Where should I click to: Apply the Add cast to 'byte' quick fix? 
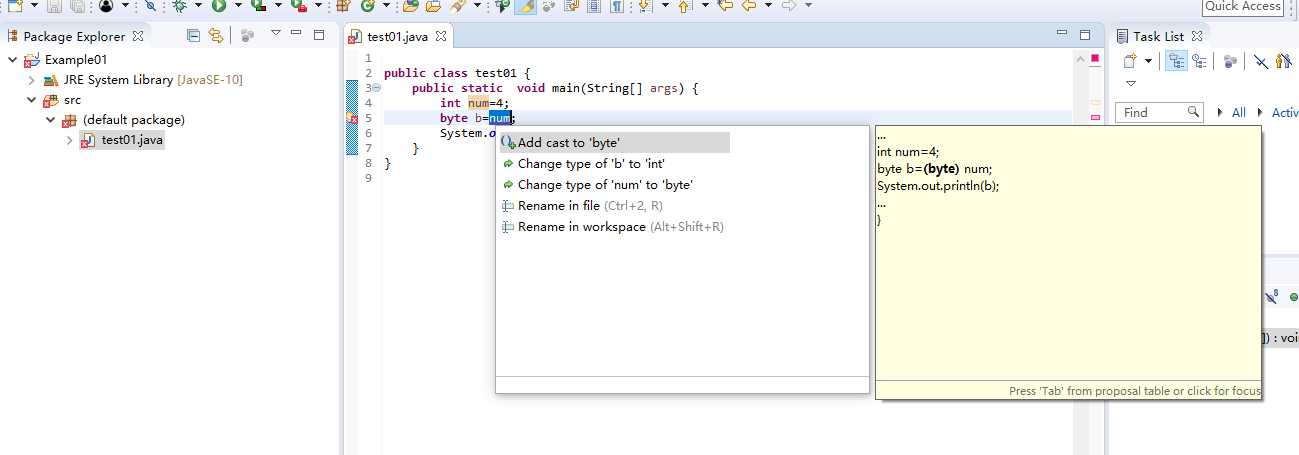click(615, 143)
